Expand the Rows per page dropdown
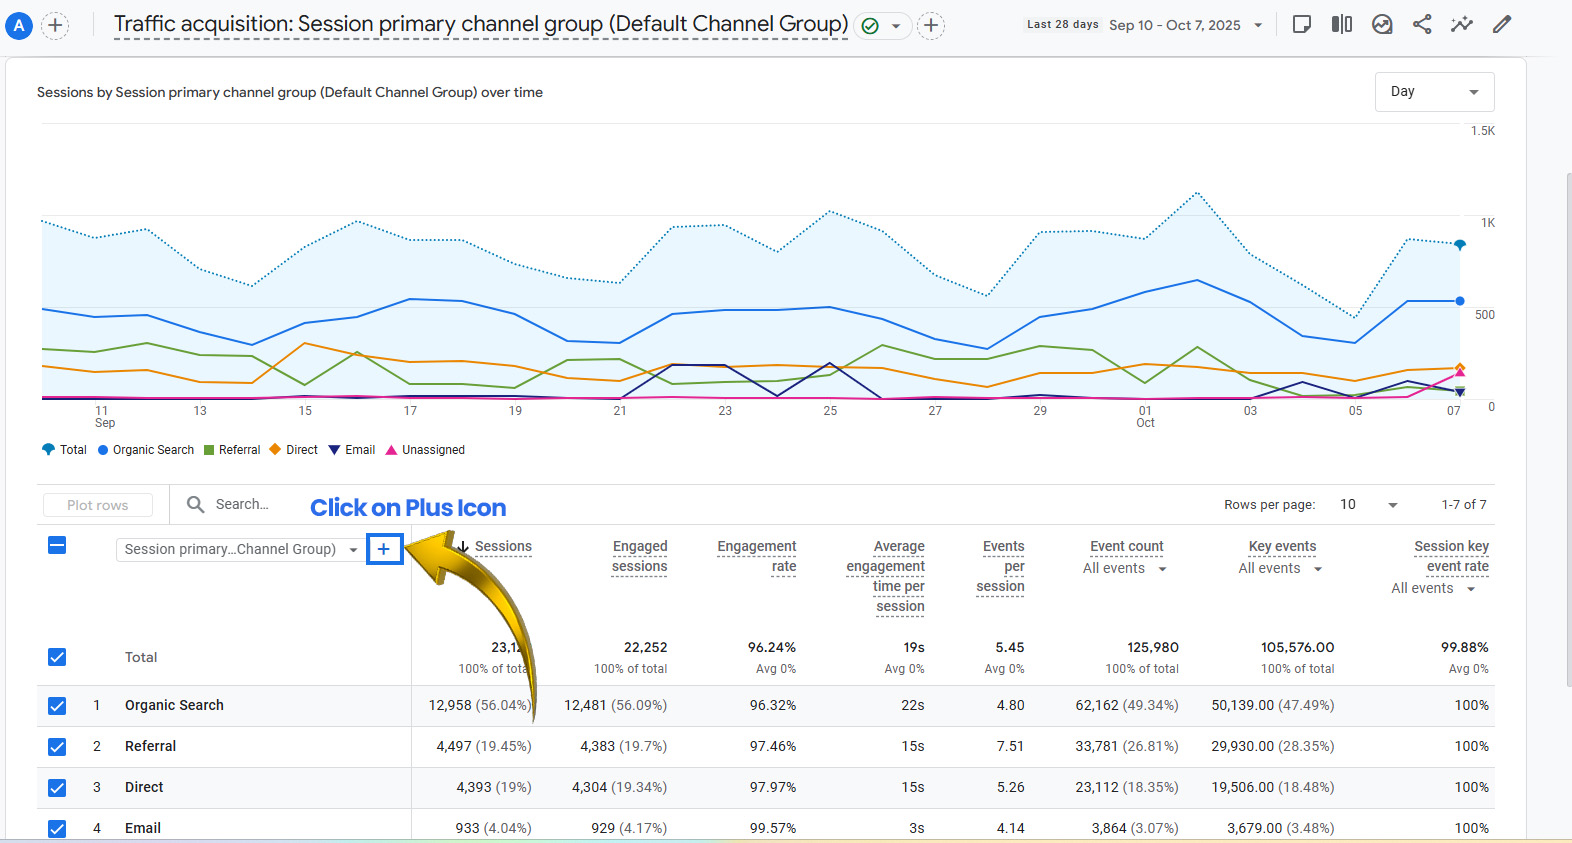This screenshot has width=1572, height=843. coord(1368,505)
